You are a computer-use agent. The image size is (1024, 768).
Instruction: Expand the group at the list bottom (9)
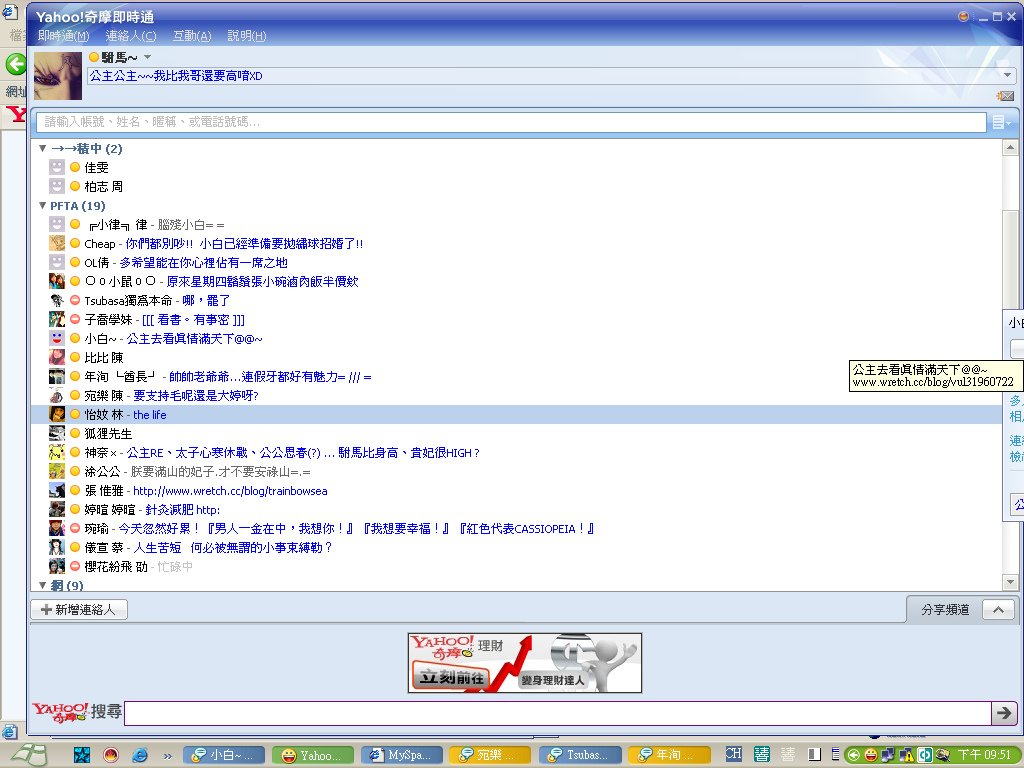pos(42,585)
